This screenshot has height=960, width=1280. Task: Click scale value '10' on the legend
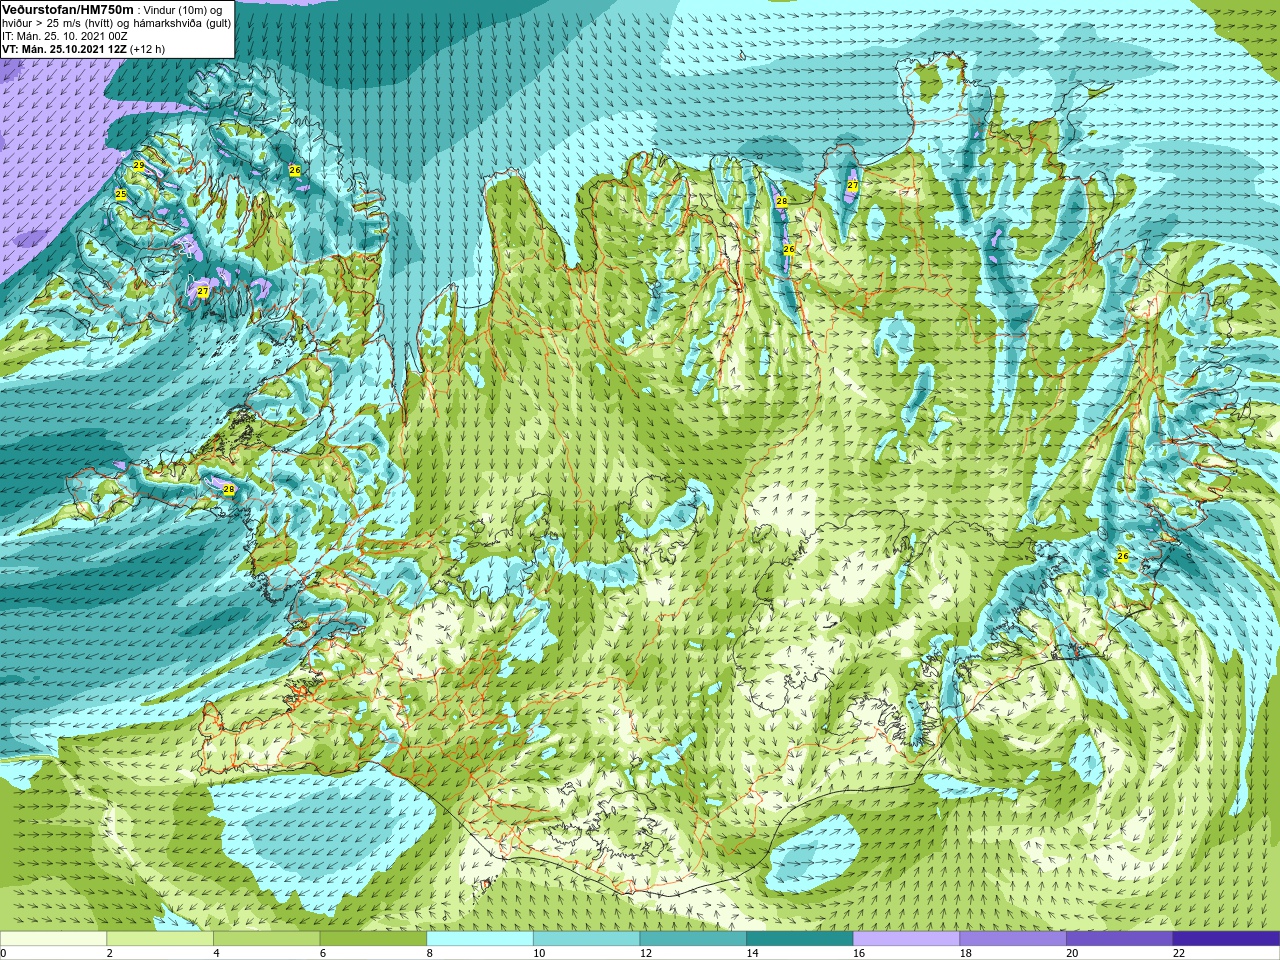pos(539,953)
